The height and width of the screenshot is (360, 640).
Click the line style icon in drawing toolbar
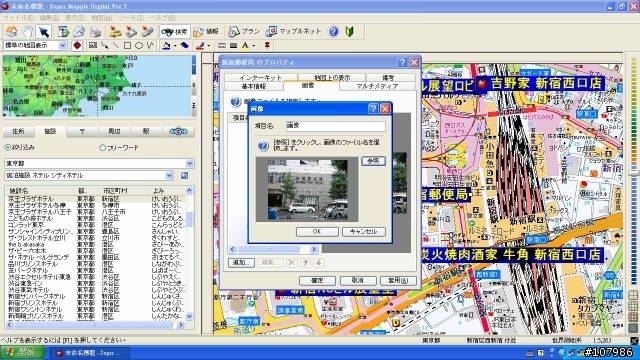click(222, 45)
